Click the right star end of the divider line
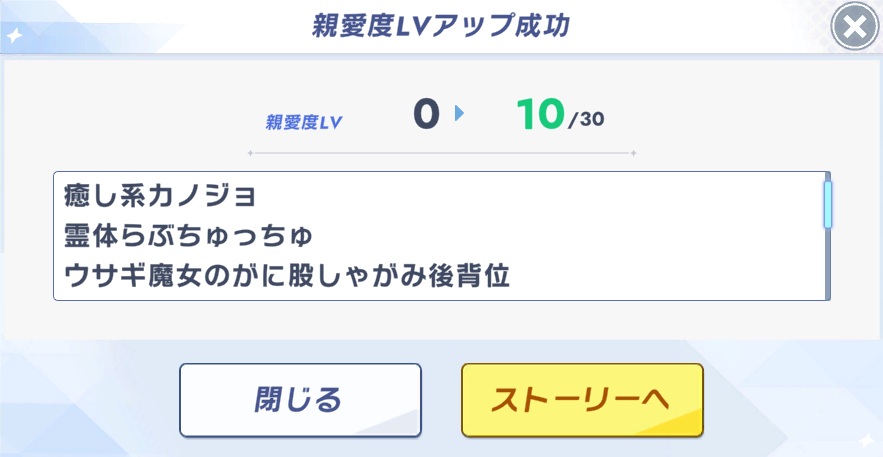 (633, 153)
